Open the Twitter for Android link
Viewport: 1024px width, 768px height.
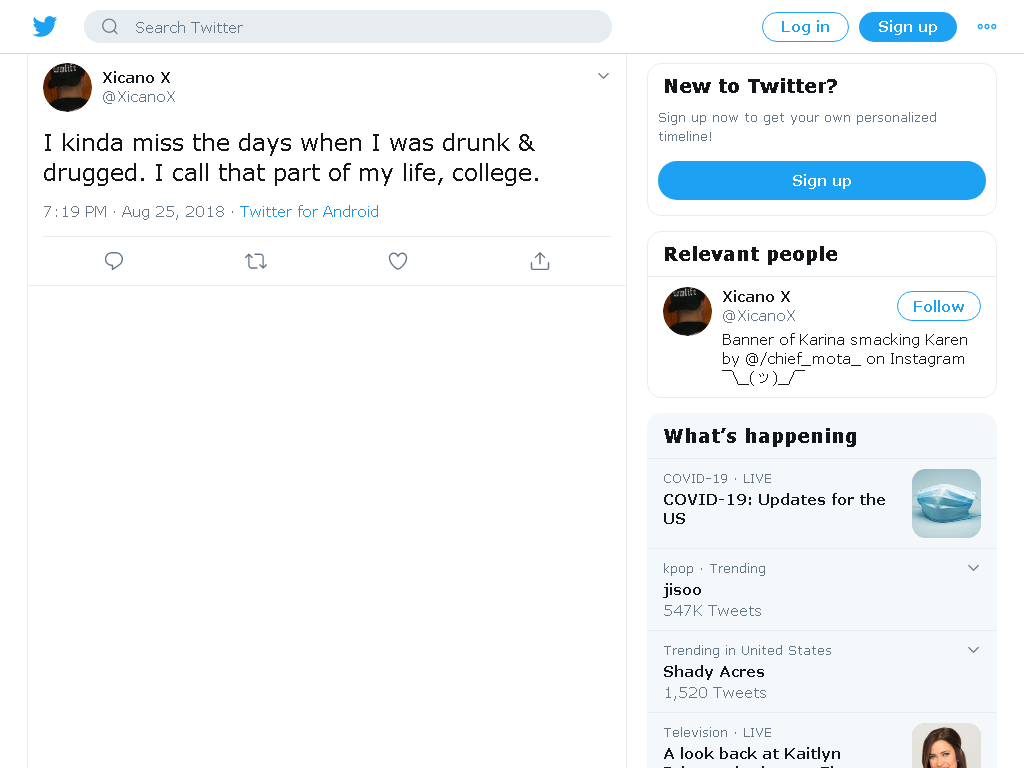coord(309,212)
